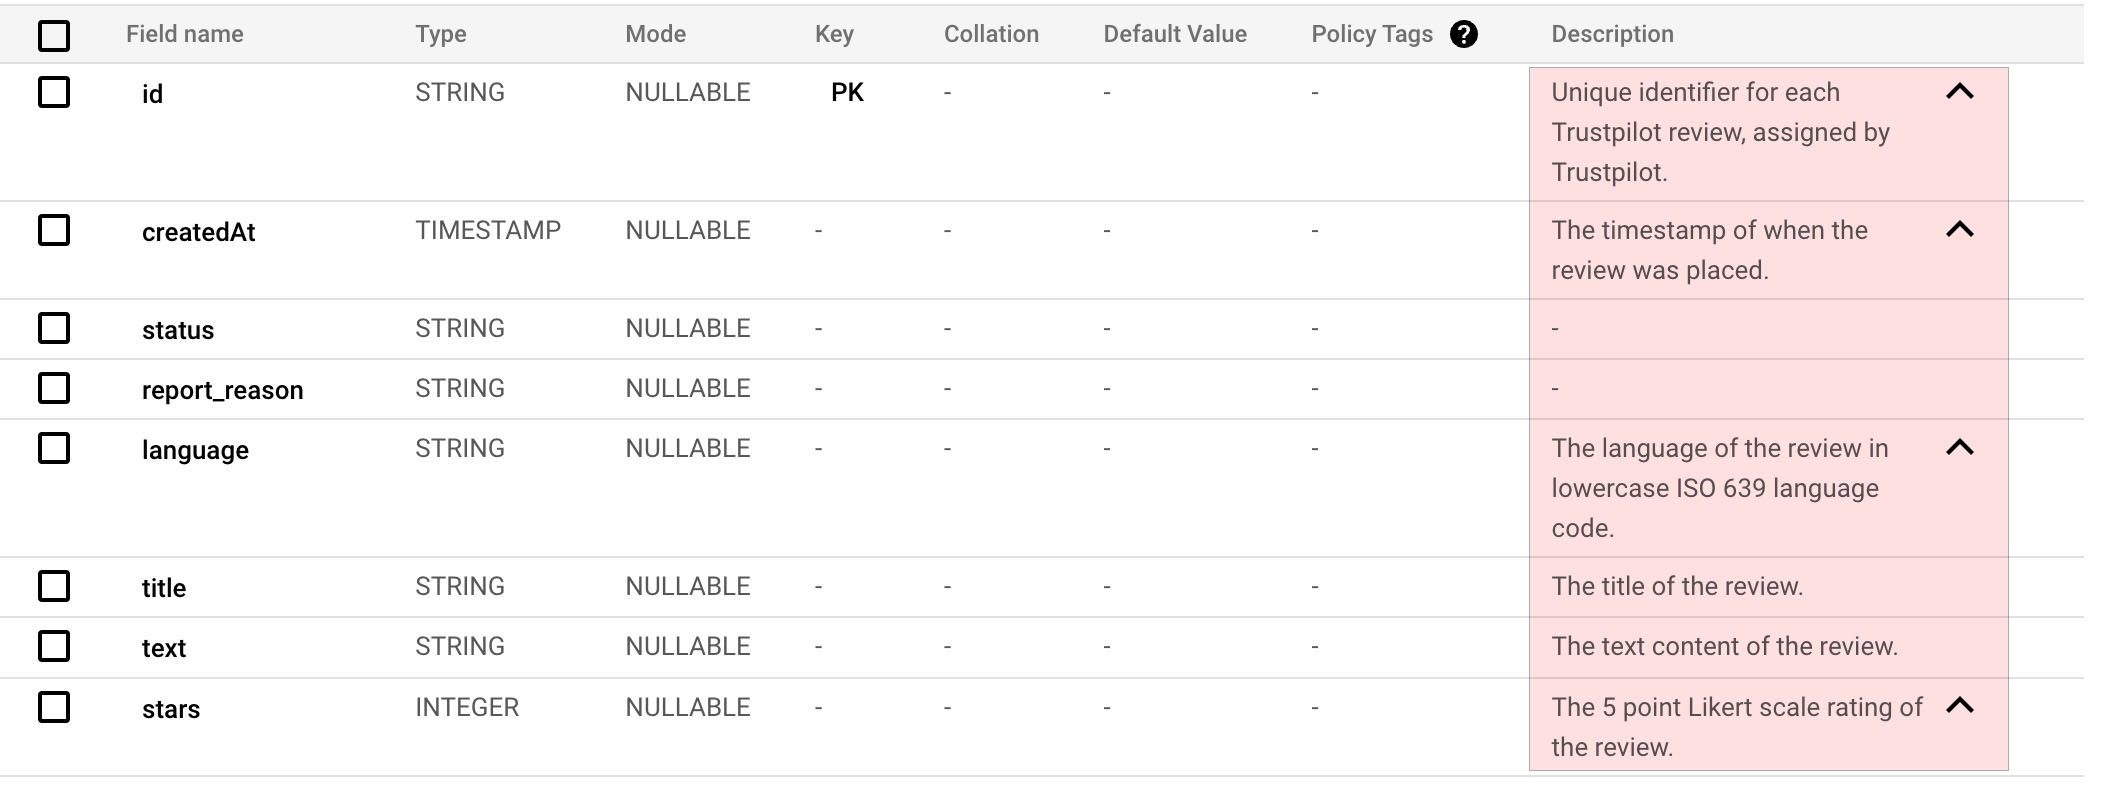
Task: Click the stars field name
Action: (x=171, y=709)
